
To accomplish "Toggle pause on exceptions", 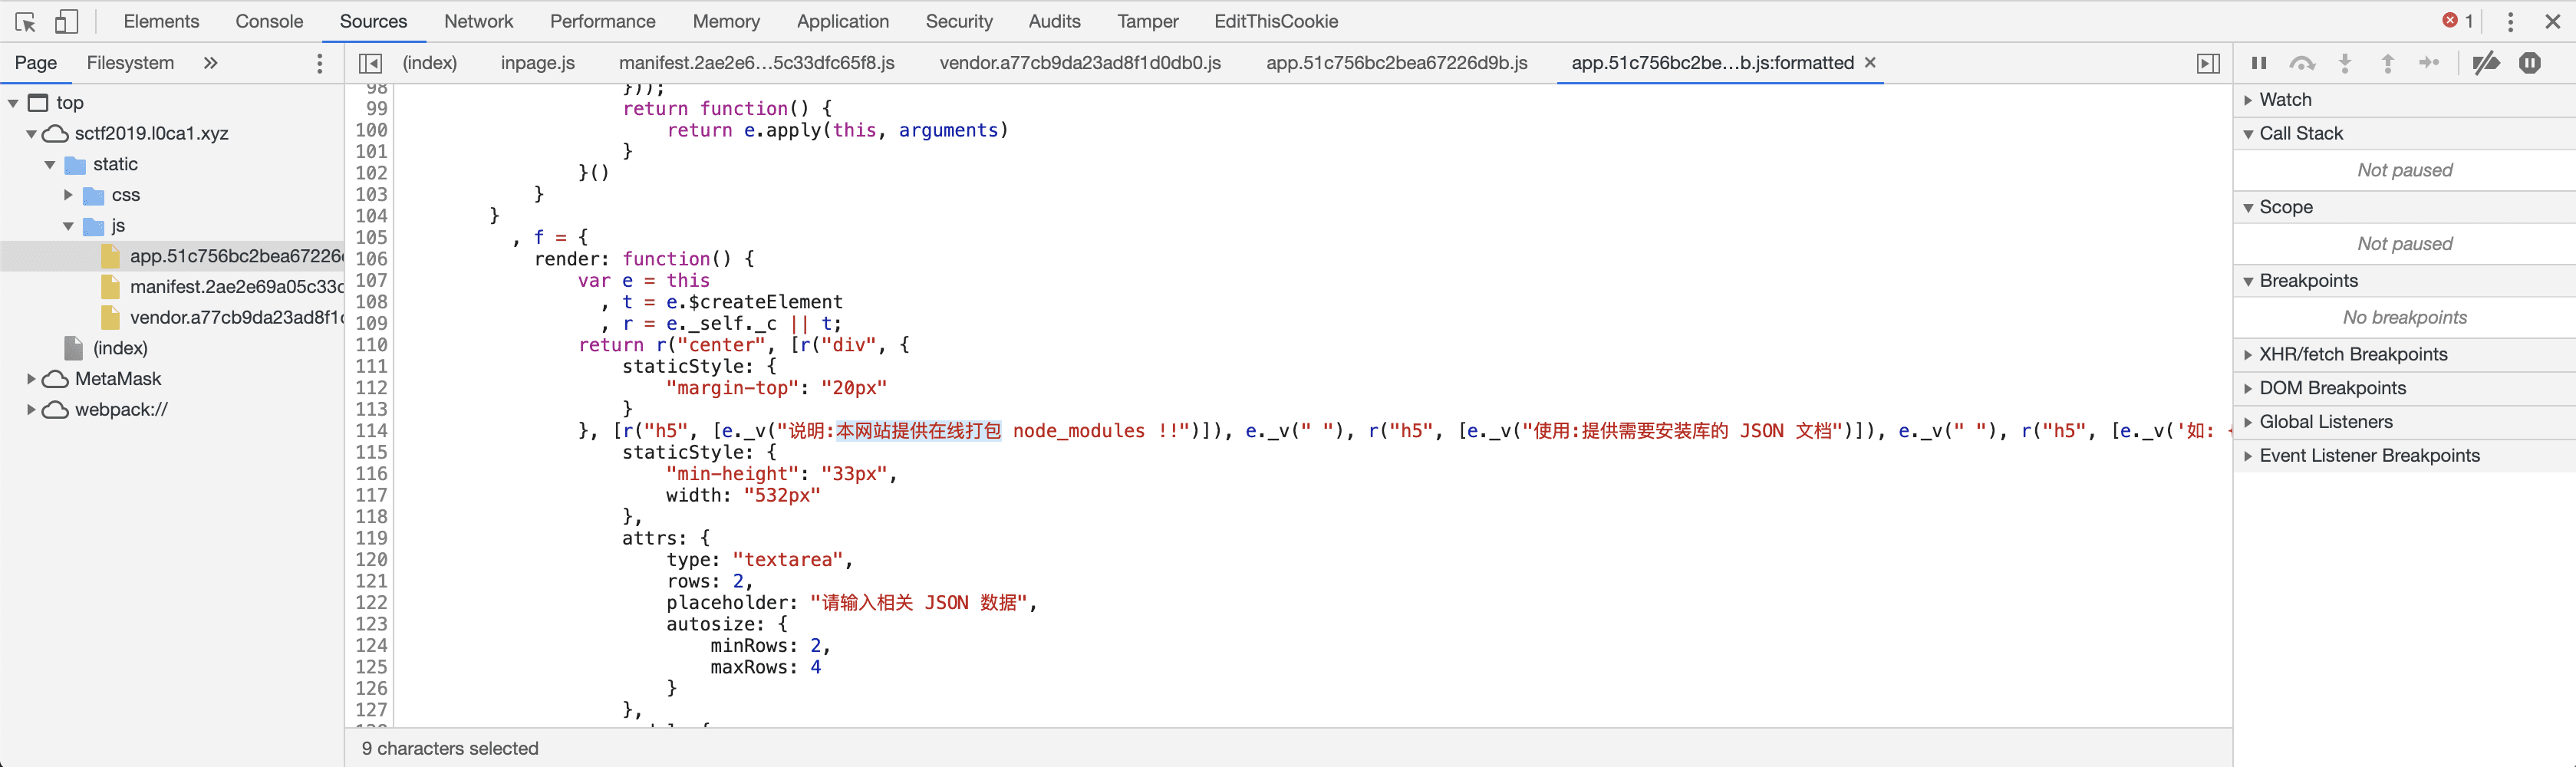I will click(2530, 63).
